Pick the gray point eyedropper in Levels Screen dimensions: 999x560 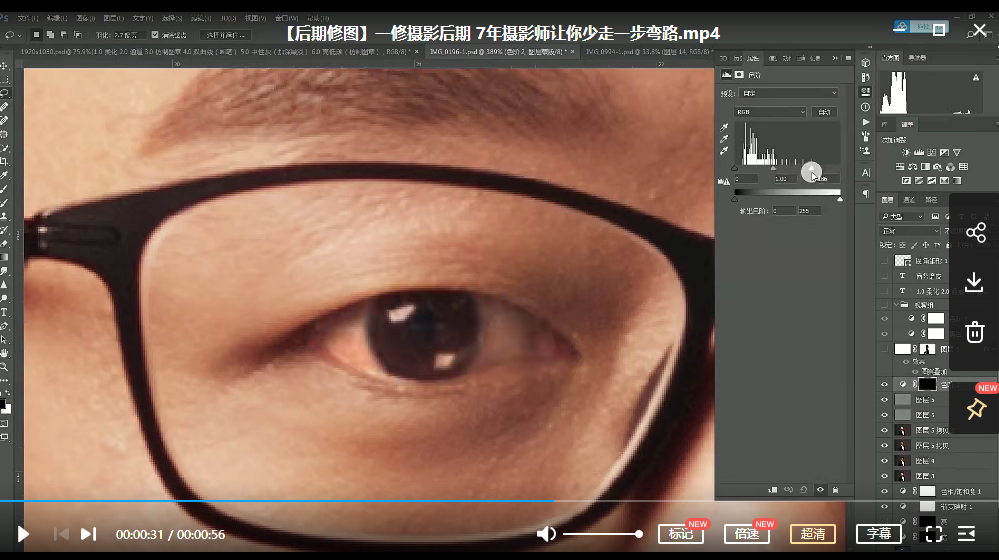724,139
